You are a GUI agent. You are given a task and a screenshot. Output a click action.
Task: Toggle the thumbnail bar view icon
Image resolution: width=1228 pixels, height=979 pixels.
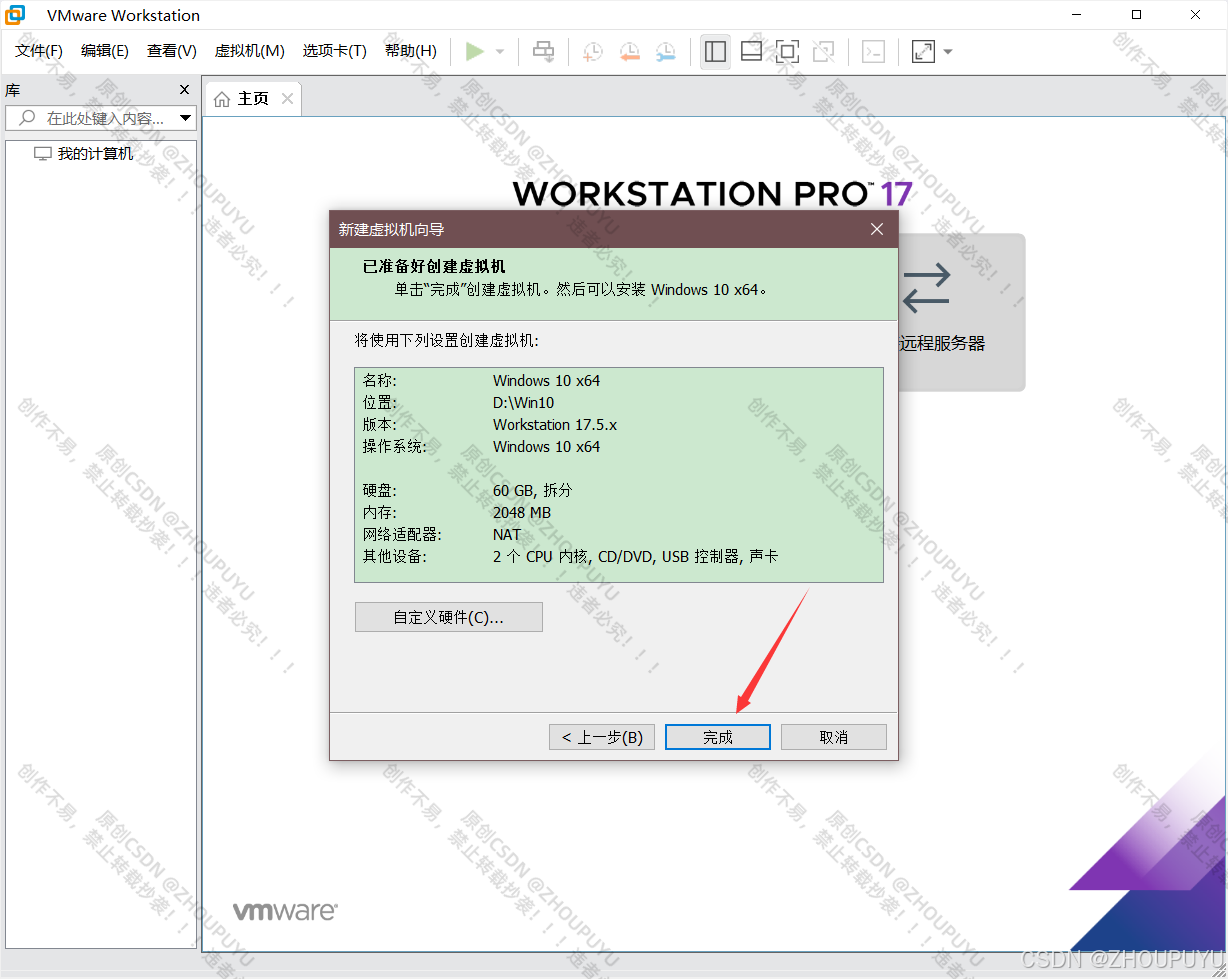coord(751,51)
